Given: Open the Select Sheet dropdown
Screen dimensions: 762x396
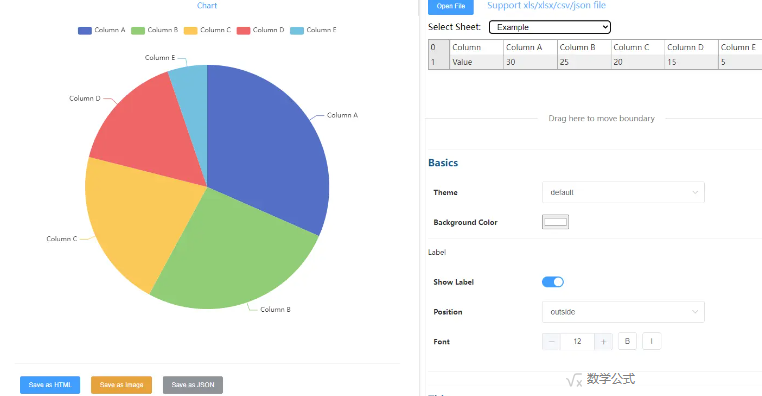Looking at the screenshot, I should (x=550, y=27).
